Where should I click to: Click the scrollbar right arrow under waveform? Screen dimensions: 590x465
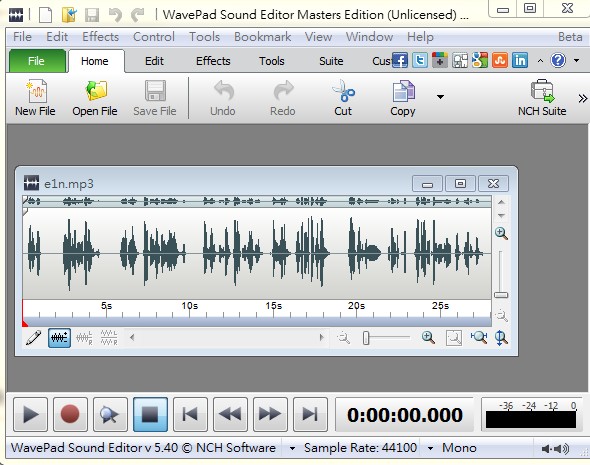click(x=321, y=337)
